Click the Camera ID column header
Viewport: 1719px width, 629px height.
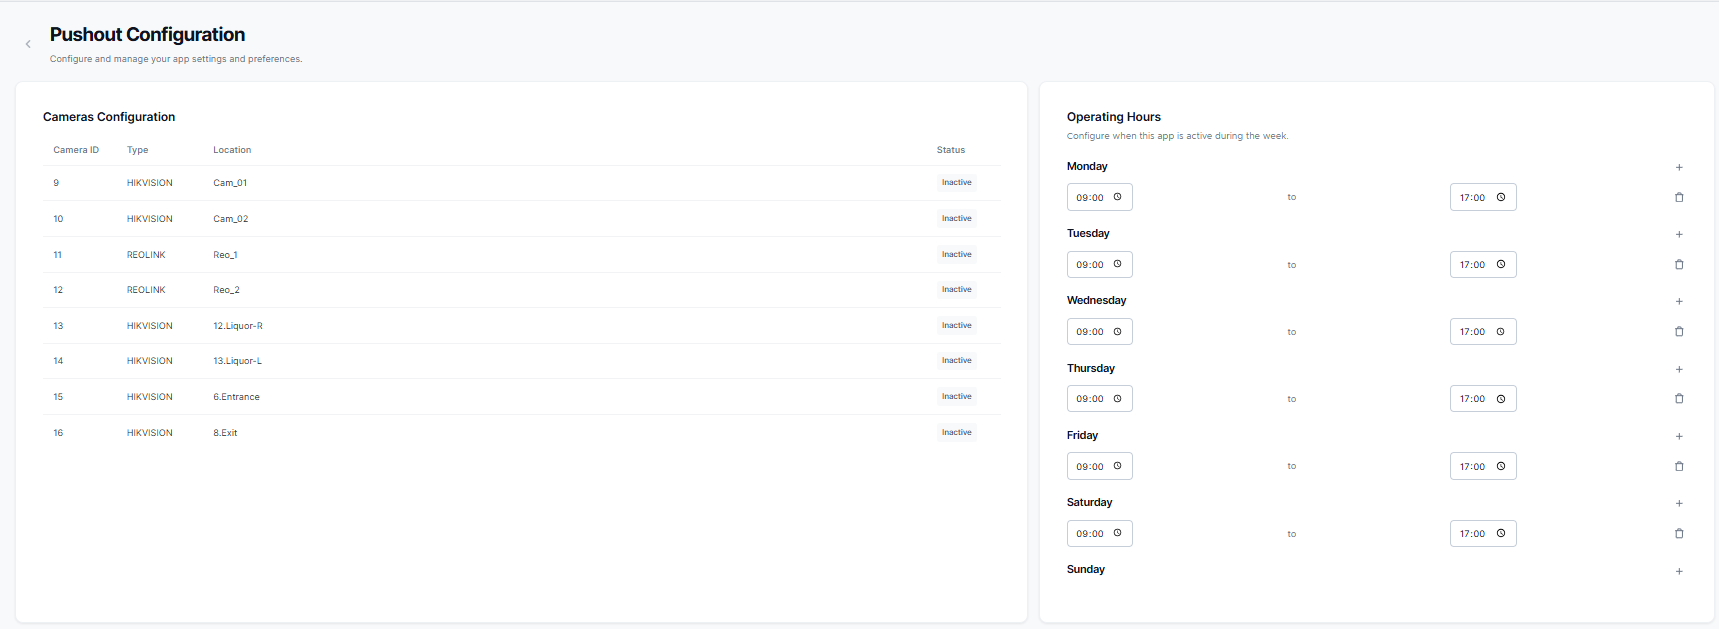76,150
